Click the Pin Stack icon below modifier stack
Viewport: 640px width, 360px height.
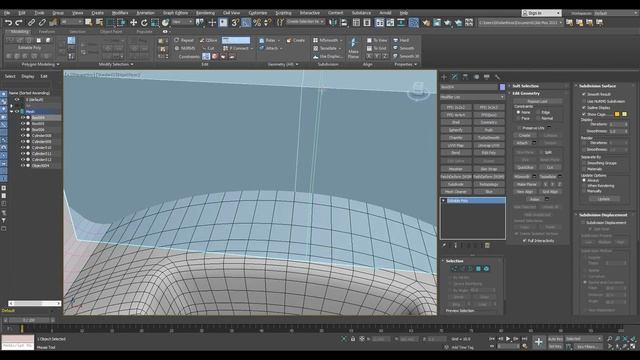[444, 245]
